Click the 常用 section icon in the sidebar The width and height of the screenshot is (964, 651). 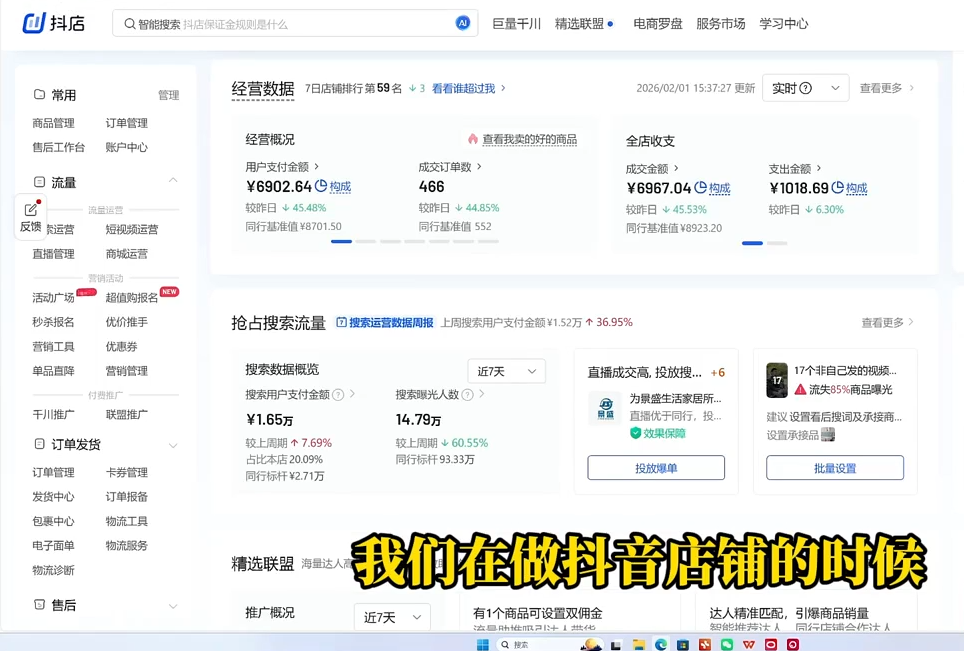pyautogui.click(x=41, y=95)
